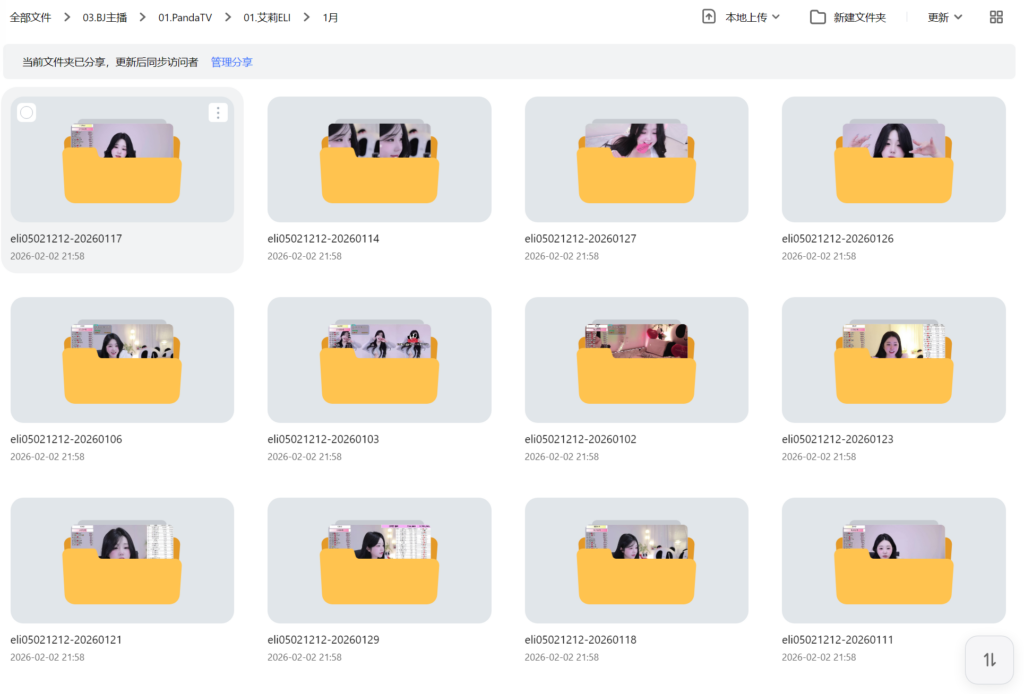Viewport: 1024px width, 694px height.
Task: Click the 管理分享 link
Action: pos(231,62)
